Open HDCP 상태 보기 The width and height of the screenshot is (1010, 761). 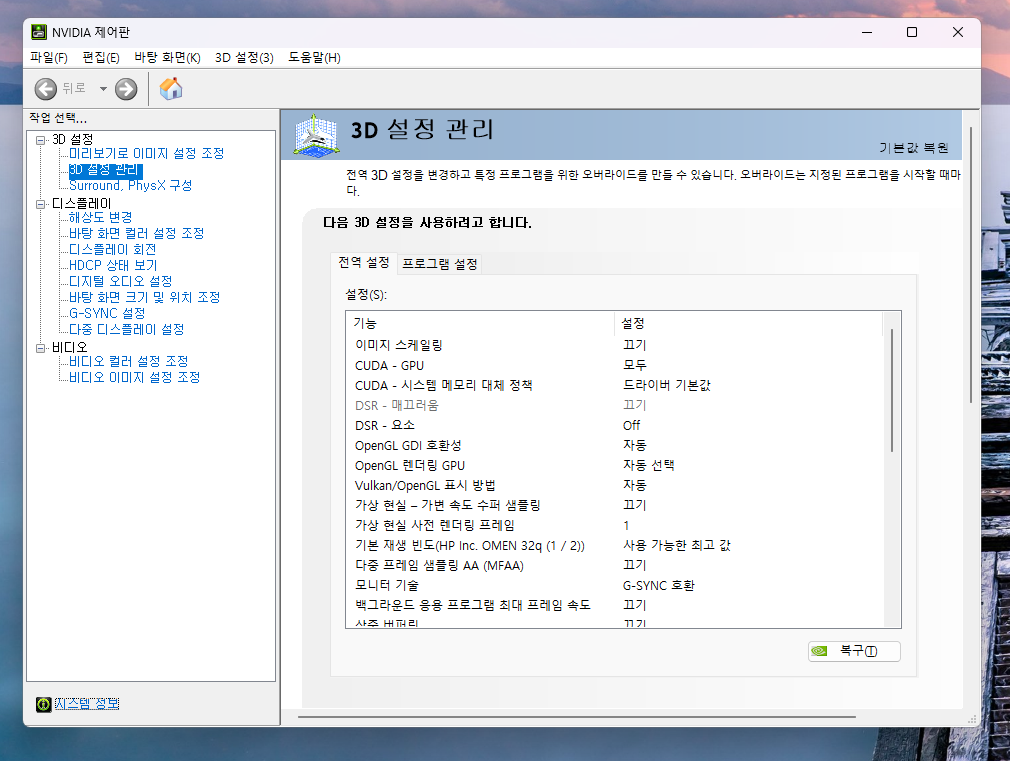tap(113, 265)
